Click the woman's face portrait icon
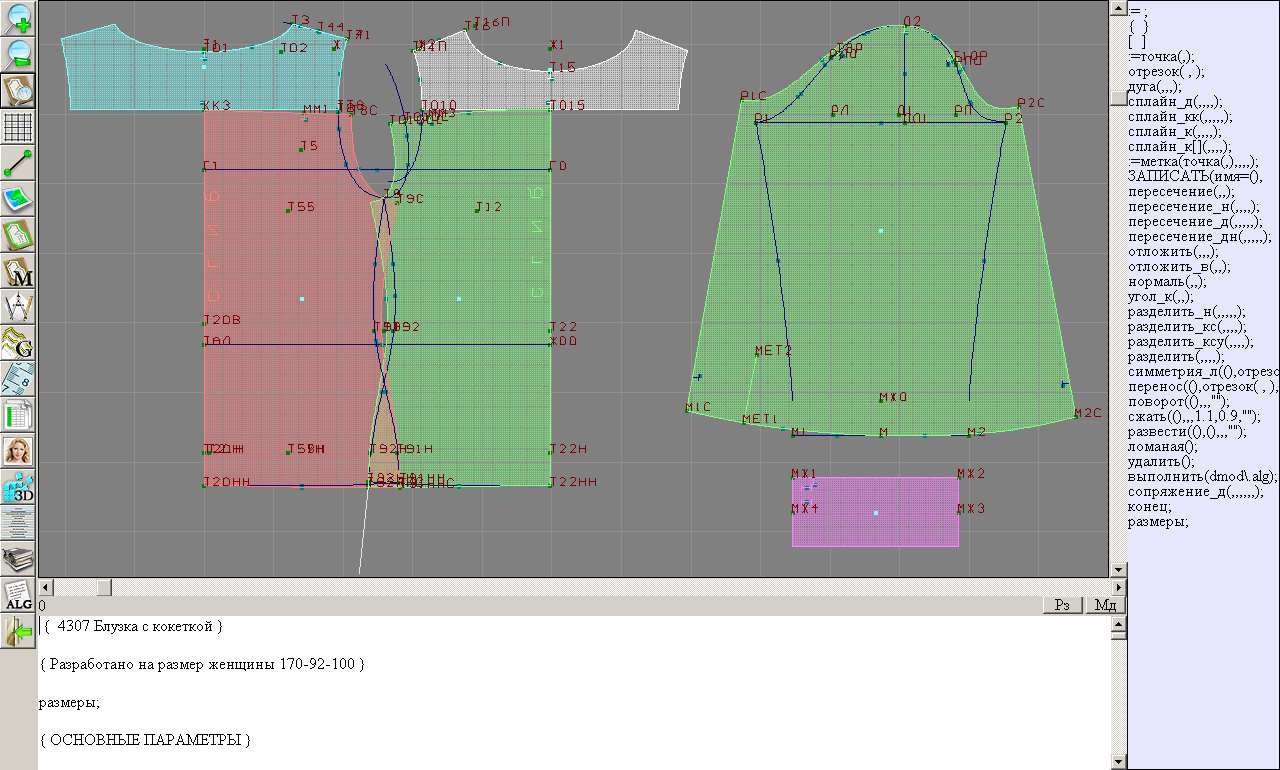 click(x=19, y=450)
